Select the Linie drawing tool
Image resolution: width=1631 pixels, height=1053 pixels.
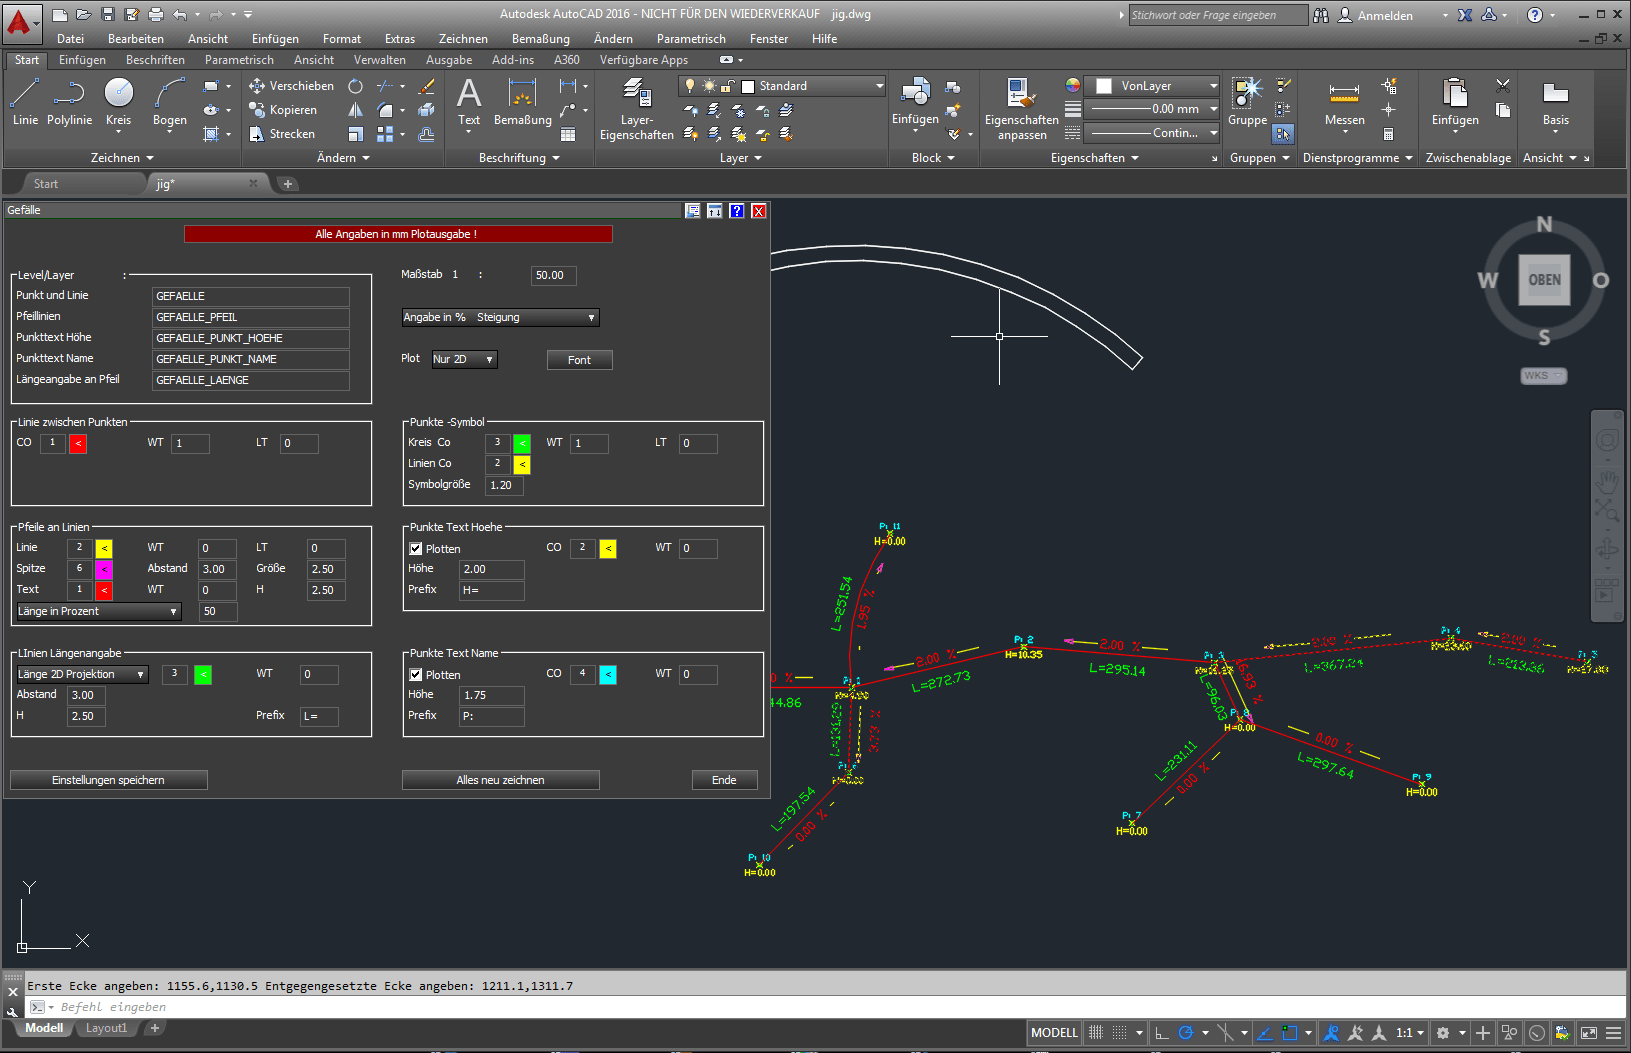click(x=25, y=102)
